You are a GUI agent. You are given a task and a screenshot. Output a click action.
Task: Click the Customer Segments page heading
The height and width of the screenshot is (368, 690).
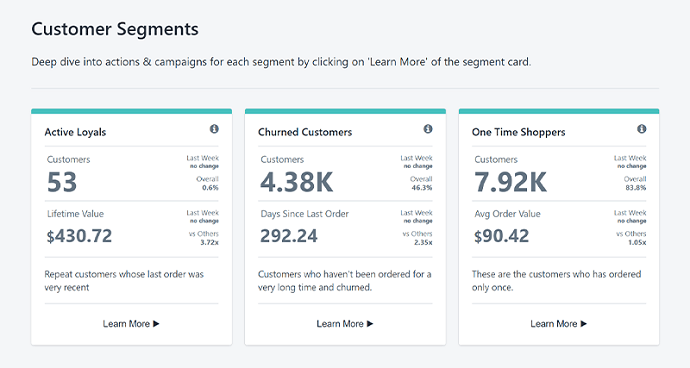[115, 29]
